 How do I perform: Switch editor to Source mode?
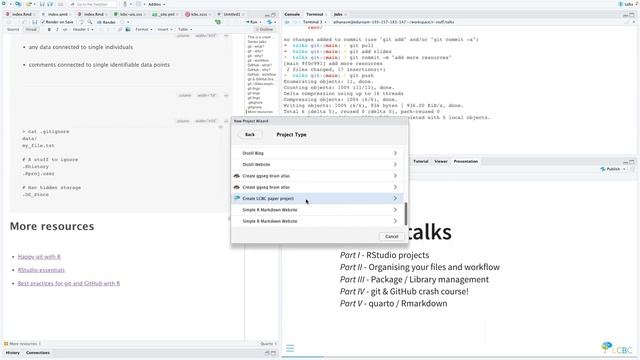click(13, 29)
